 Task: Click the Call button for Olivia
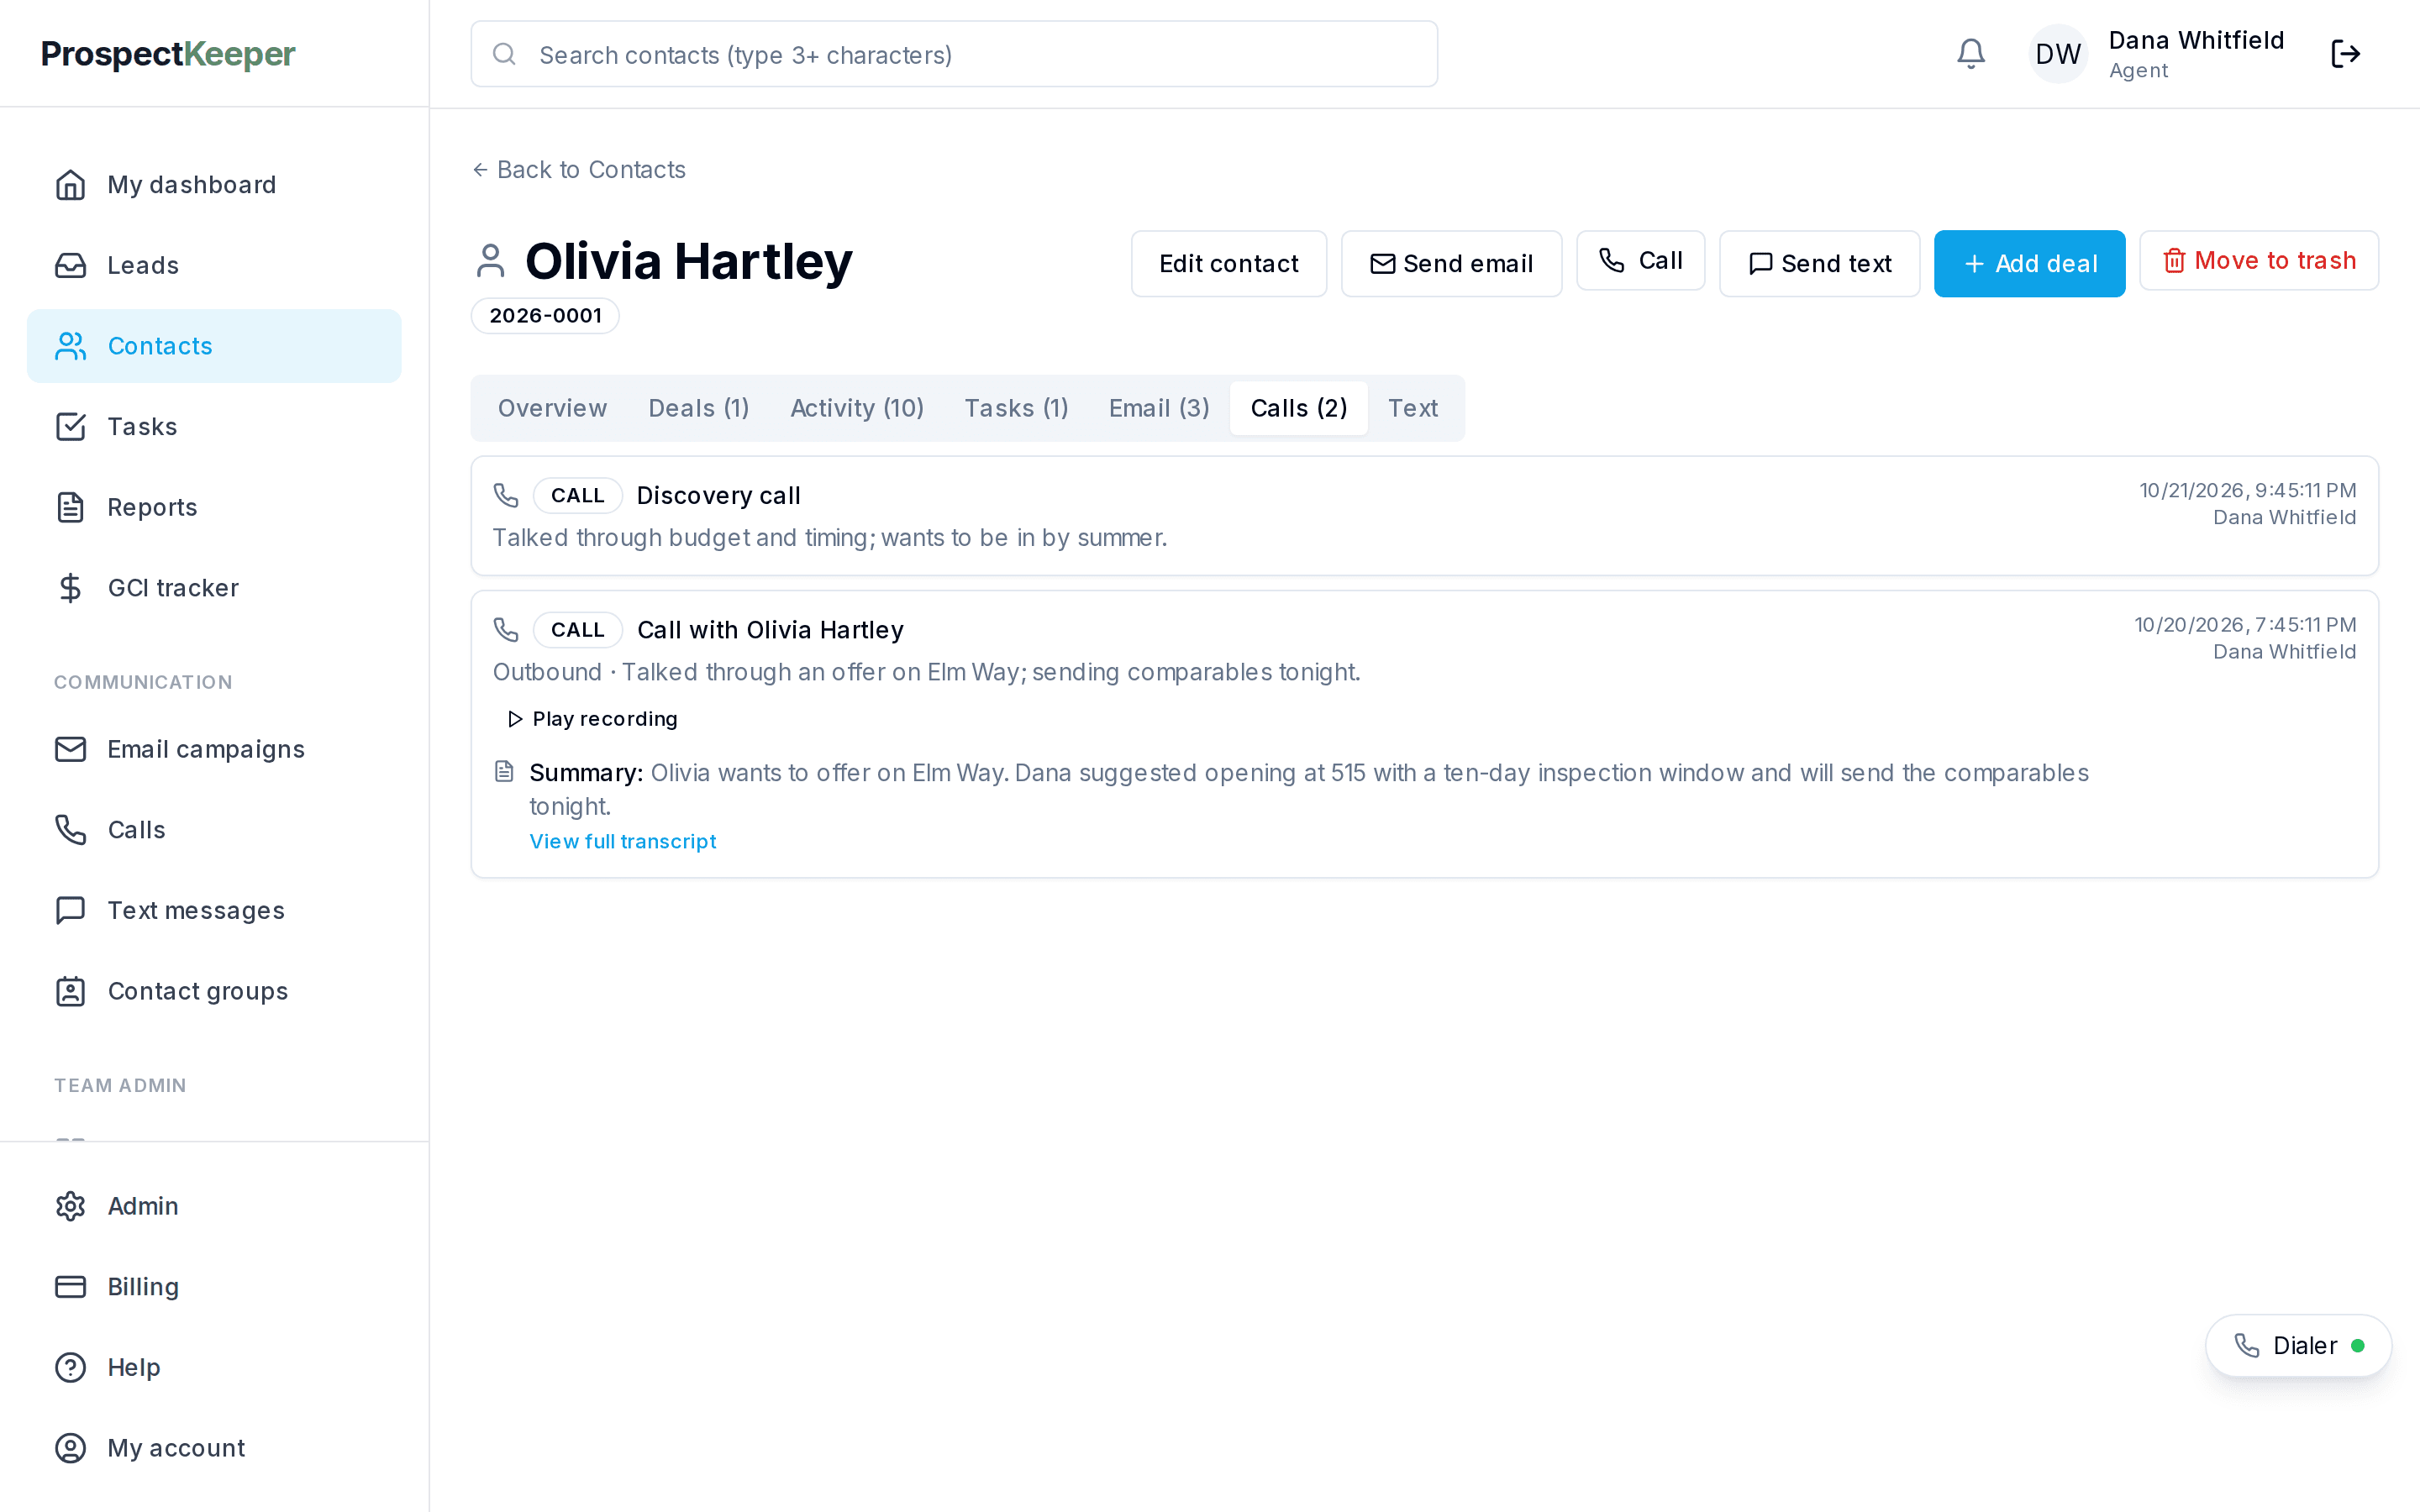click(1640, 261)
